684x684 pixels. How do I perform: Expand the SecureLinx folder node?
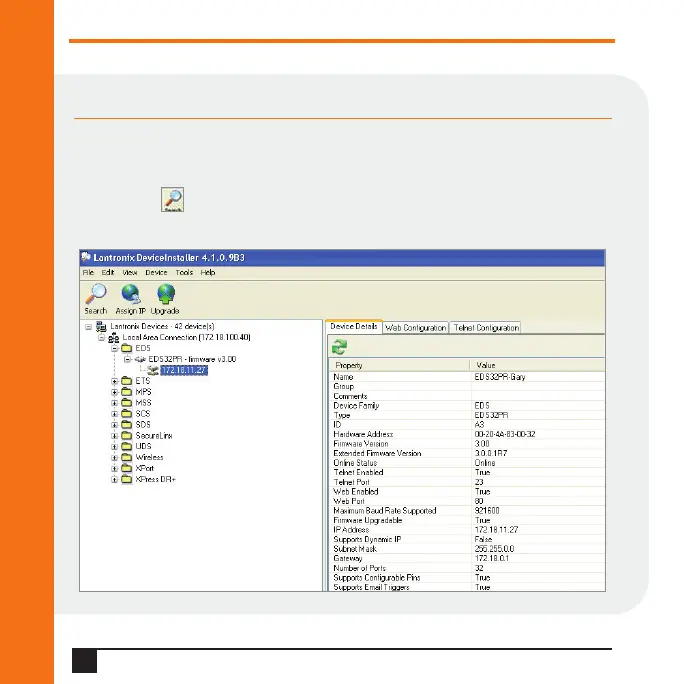click(114, 436)
